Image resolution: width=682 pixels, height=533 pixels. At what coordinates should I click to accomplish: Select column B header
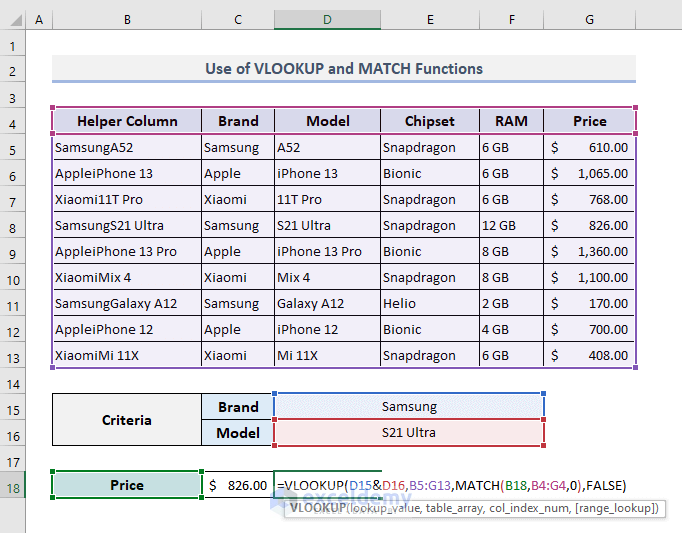click(127, 20)
